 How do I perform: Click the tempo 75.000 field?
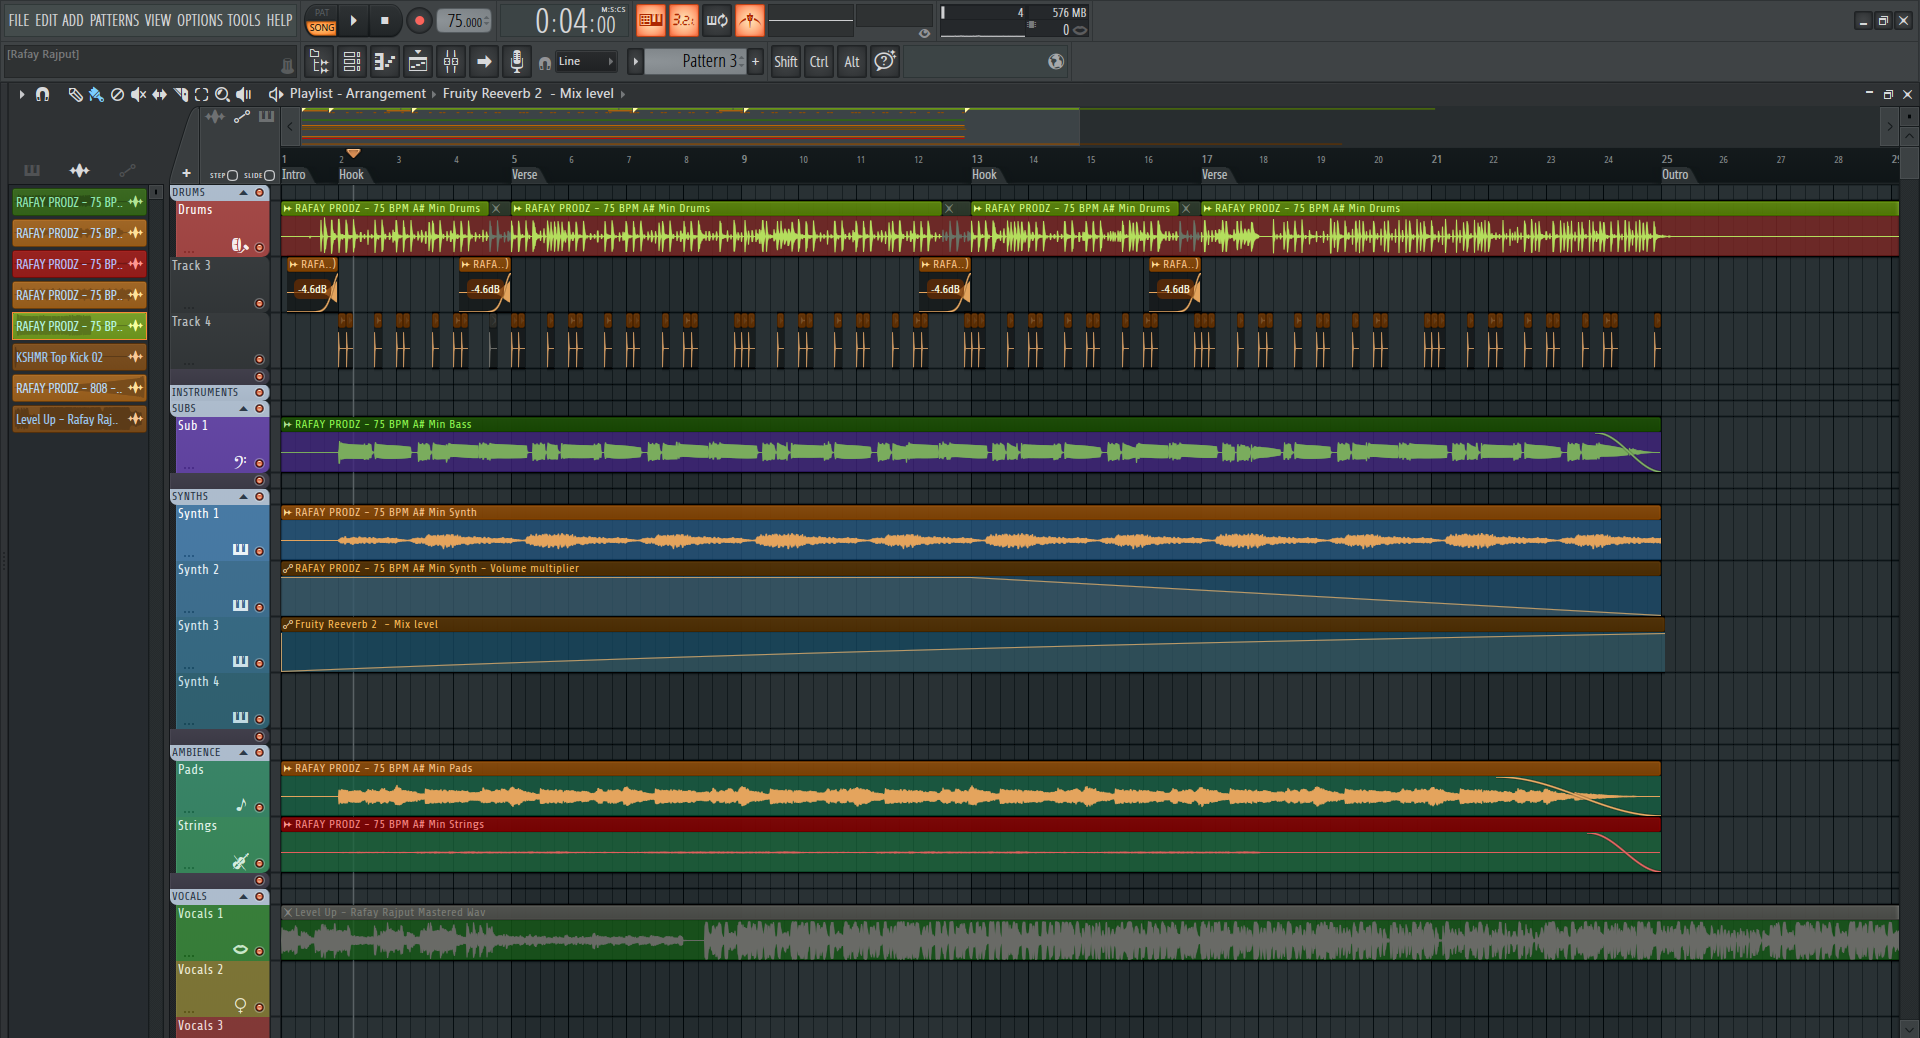[465, 21]
